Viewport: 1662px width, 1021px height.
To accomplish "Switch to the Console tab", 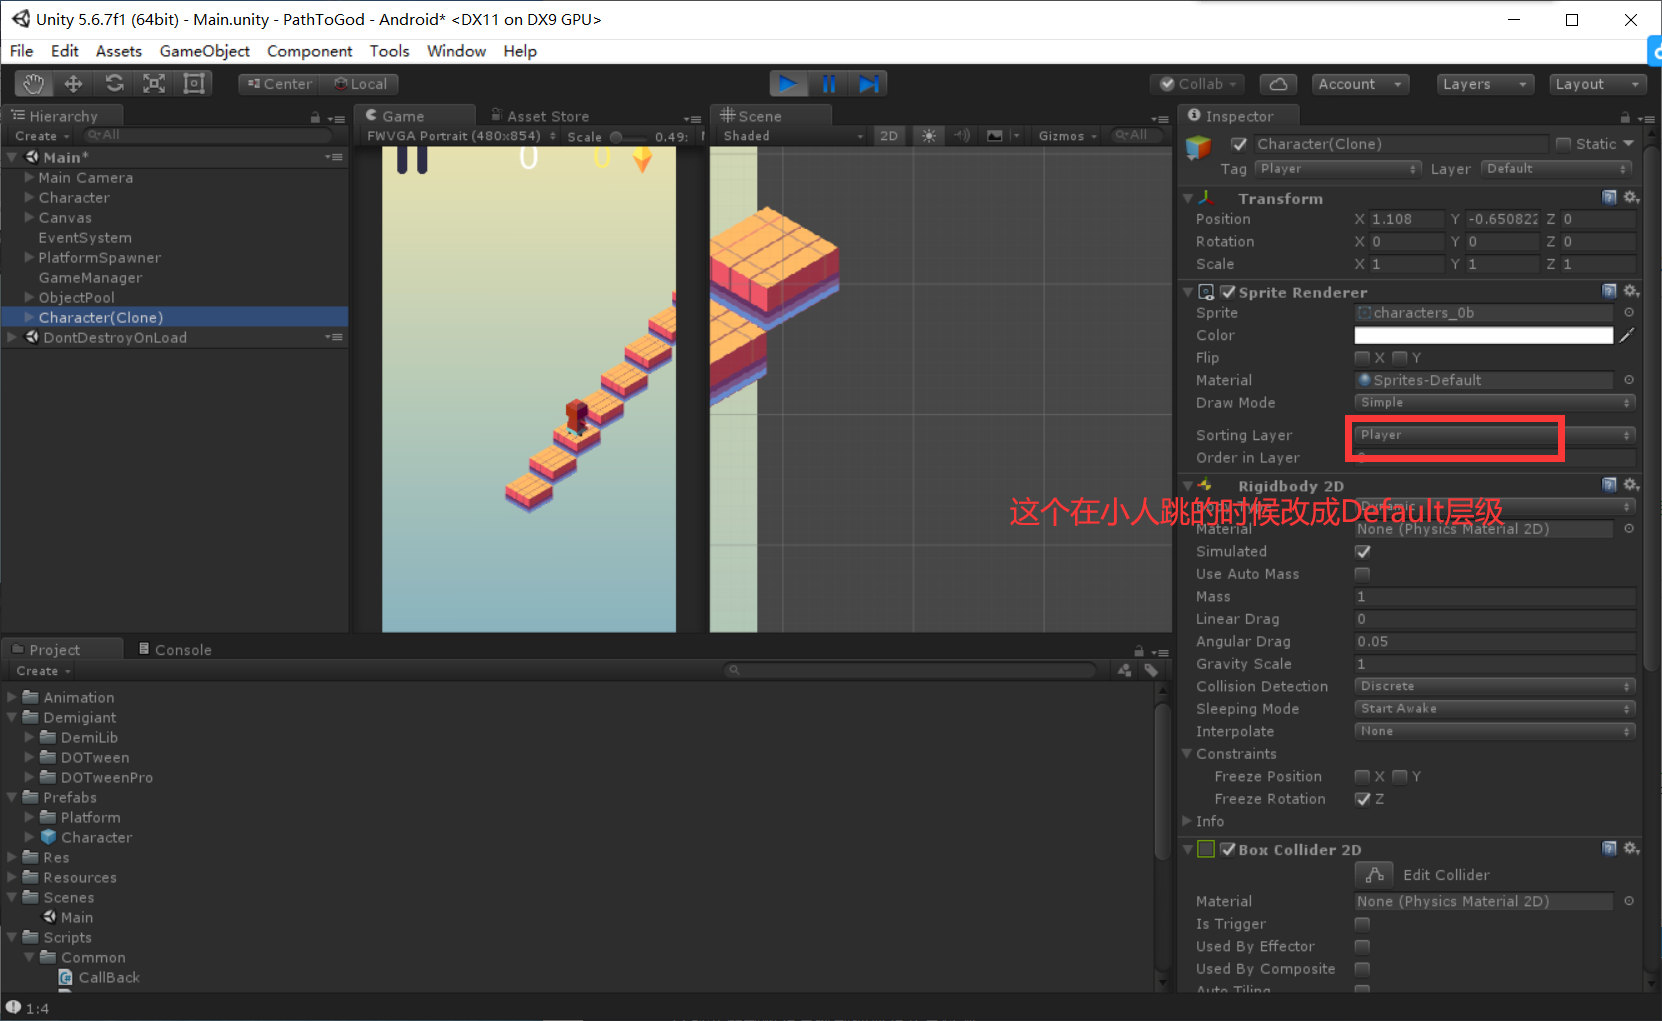I will coord(175,650).
